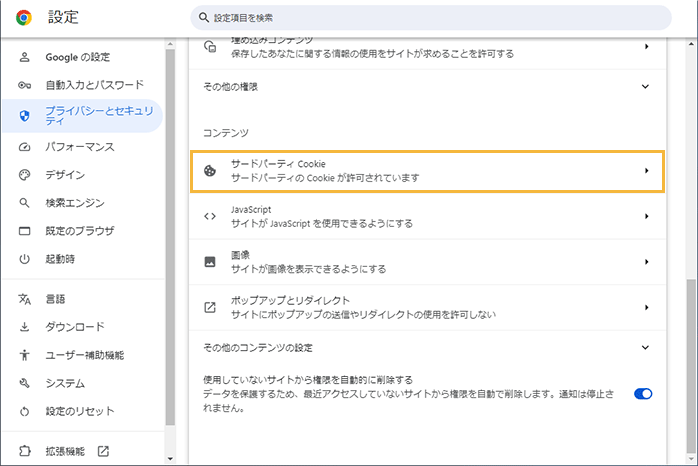Open Google の設定 menu item
Viewport: 698px width, 466px height.
tap(77, 57)
